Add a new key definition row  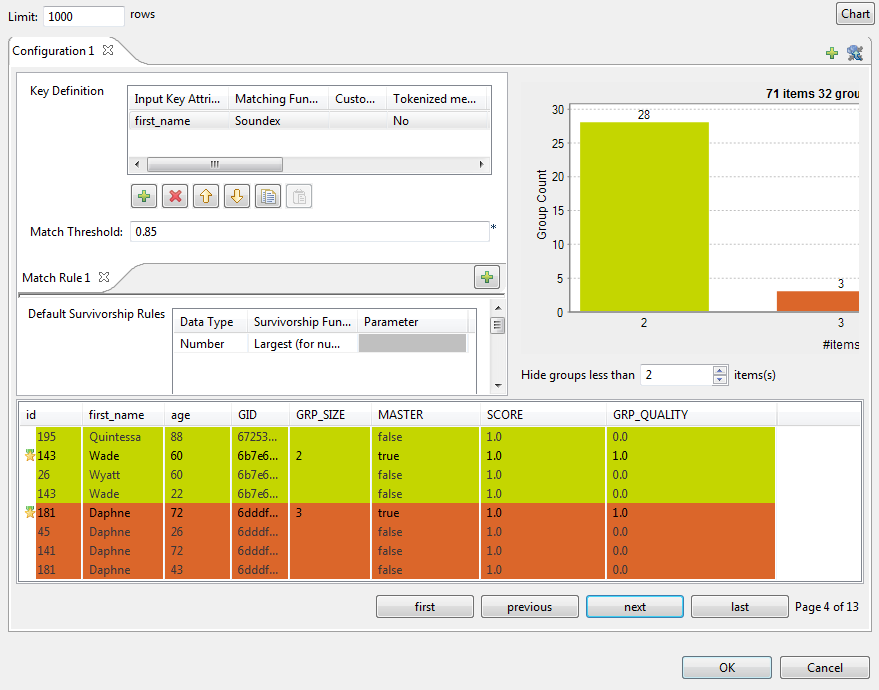point(145,197)
